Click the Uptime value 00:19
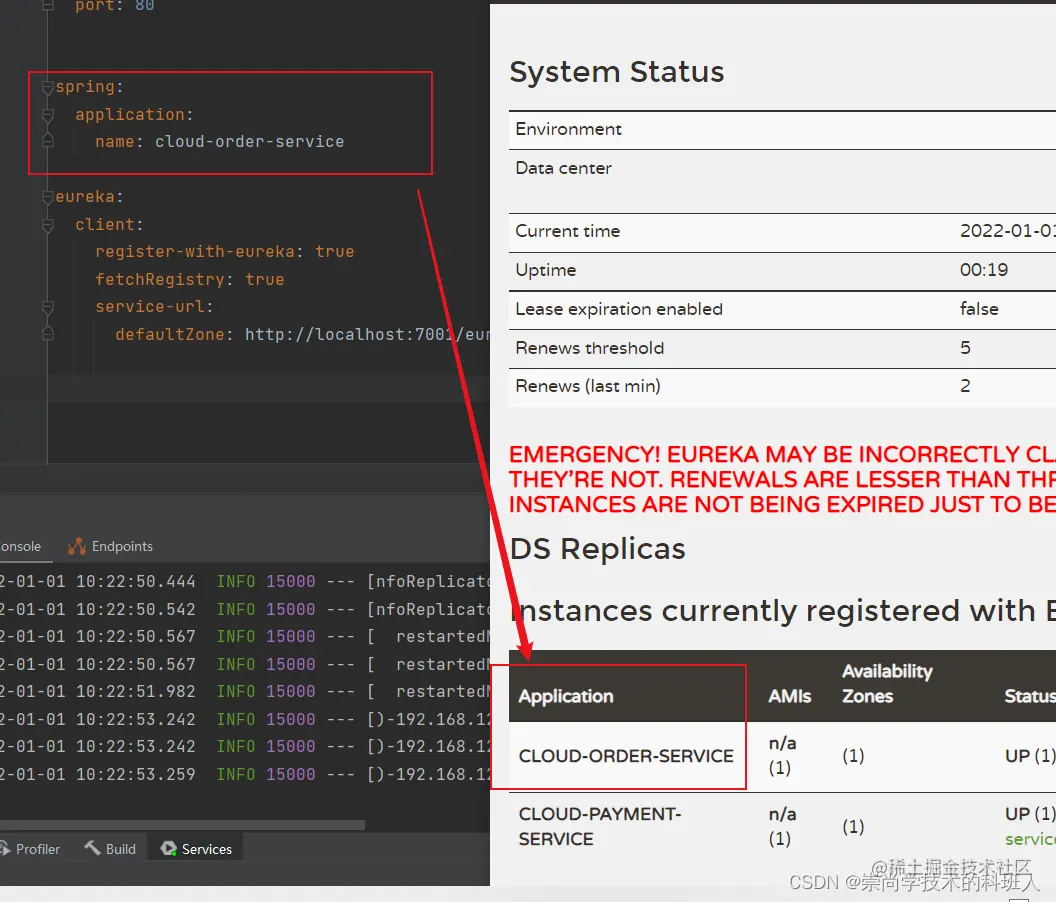The image size is (1056, 902). (x=984, y=270)
